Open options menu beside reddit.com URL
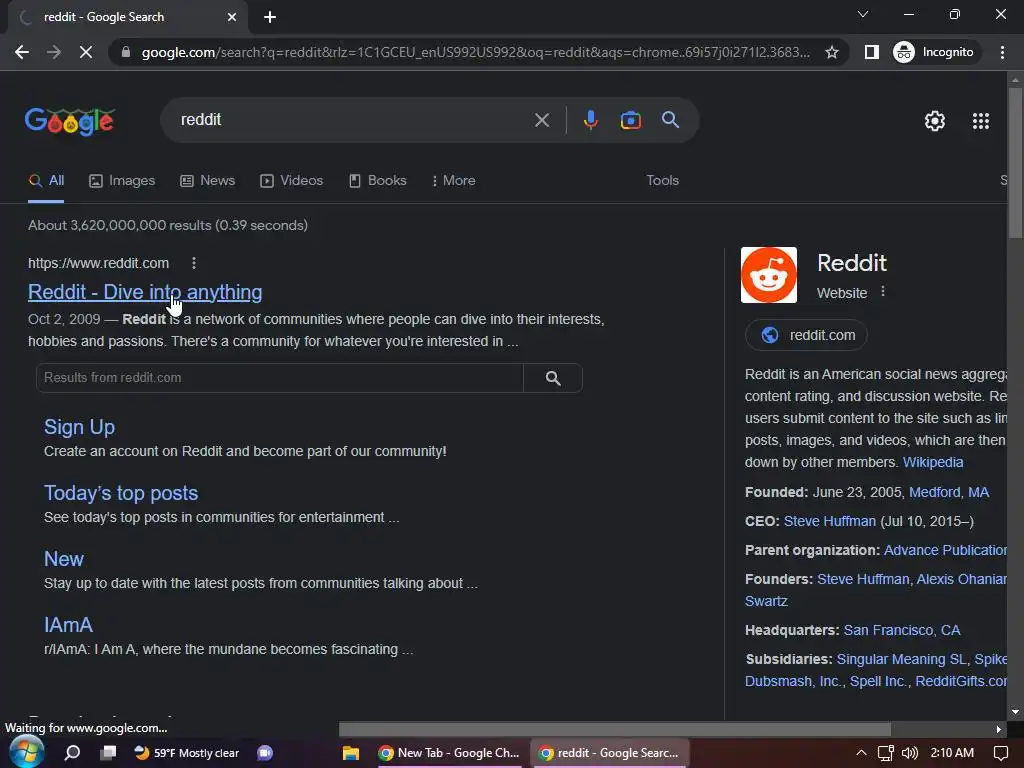Image resolution: width=1024 pixels, height=768 pixels. tap(193, 263)
